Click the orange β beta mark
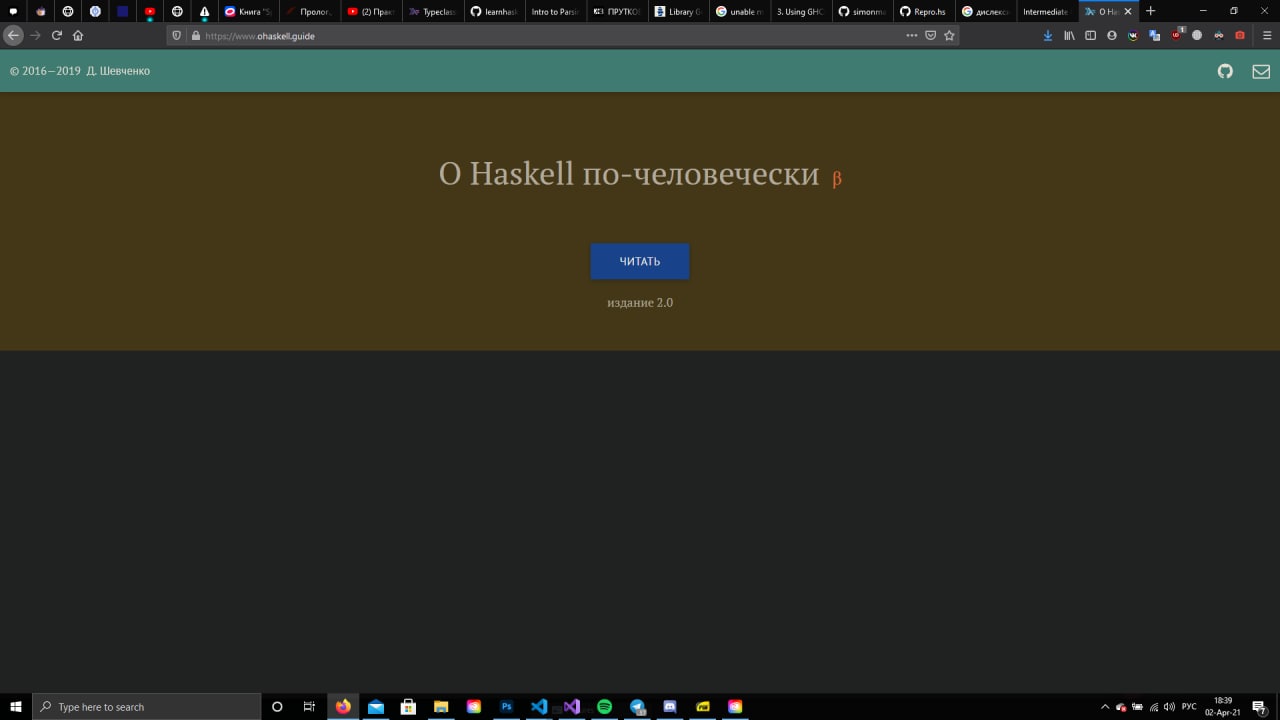Viewport: 1280px width, 720px height. coord(837,179)
